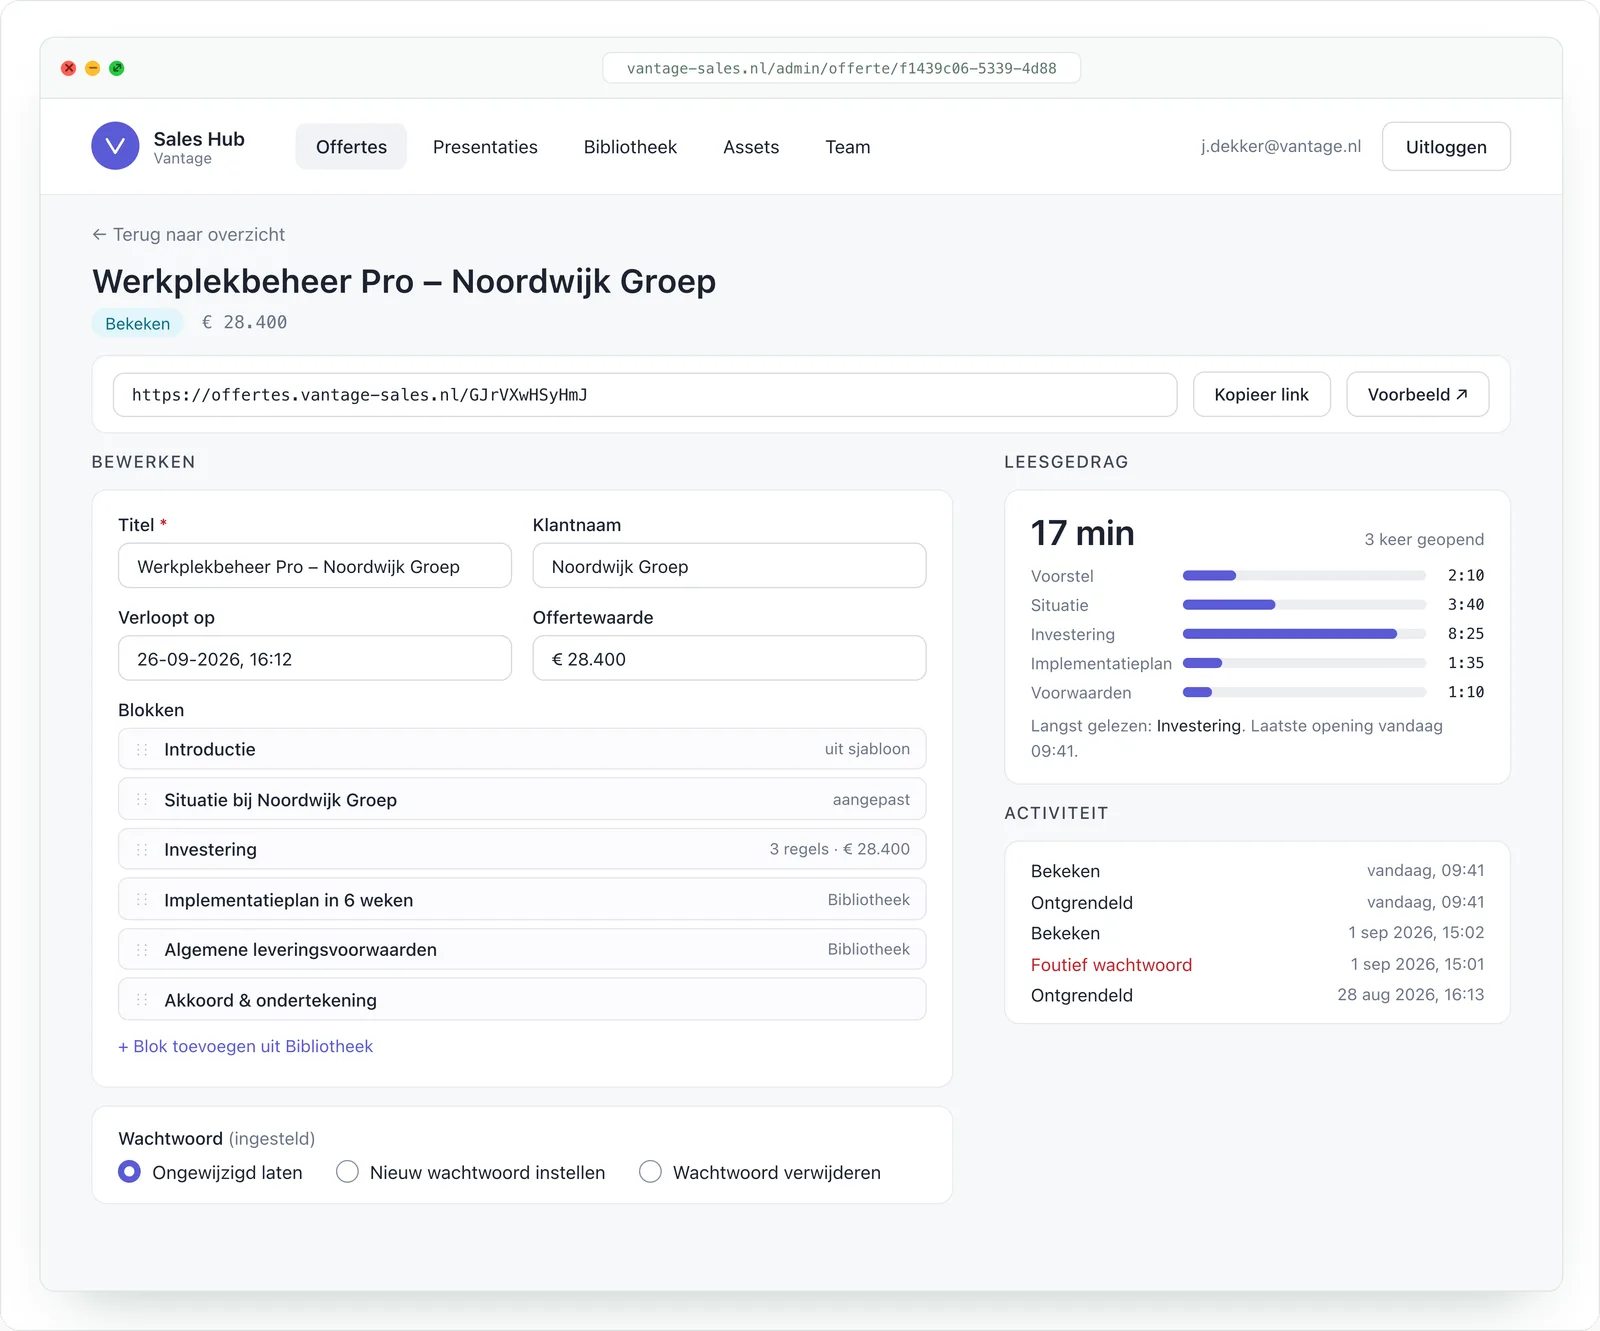
Task: Click the Kopieer link button
Action: coord(1261,395)
